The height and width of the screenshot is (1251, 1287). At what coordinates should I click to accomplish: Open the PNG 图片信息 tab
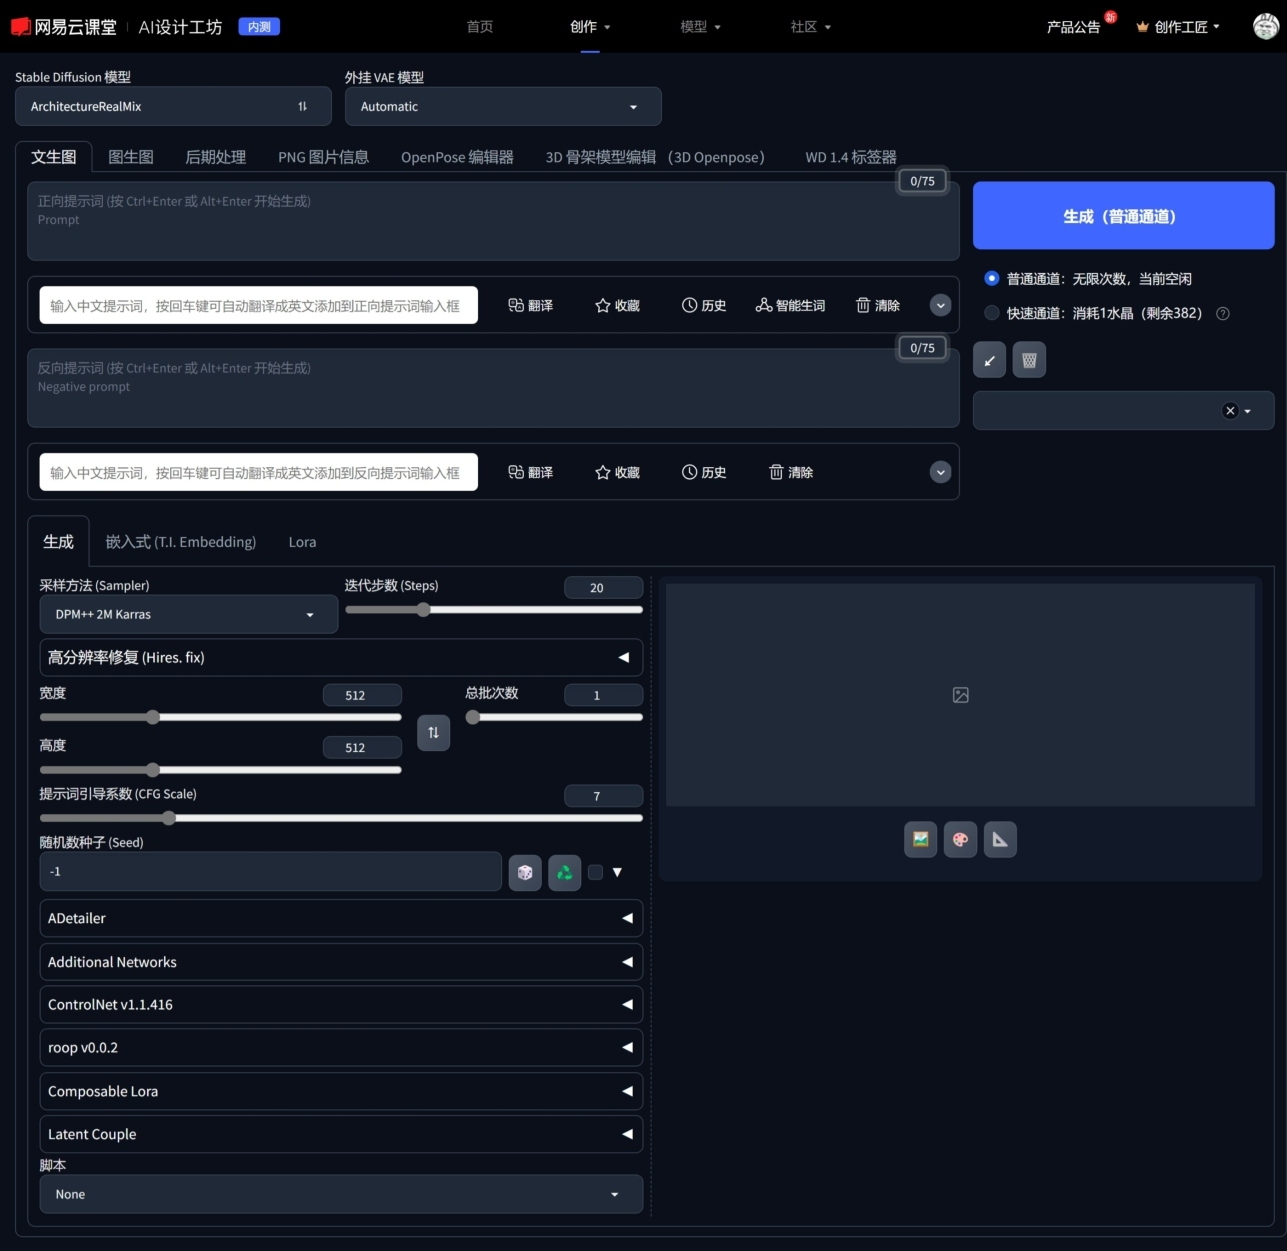tap(324, 157)
